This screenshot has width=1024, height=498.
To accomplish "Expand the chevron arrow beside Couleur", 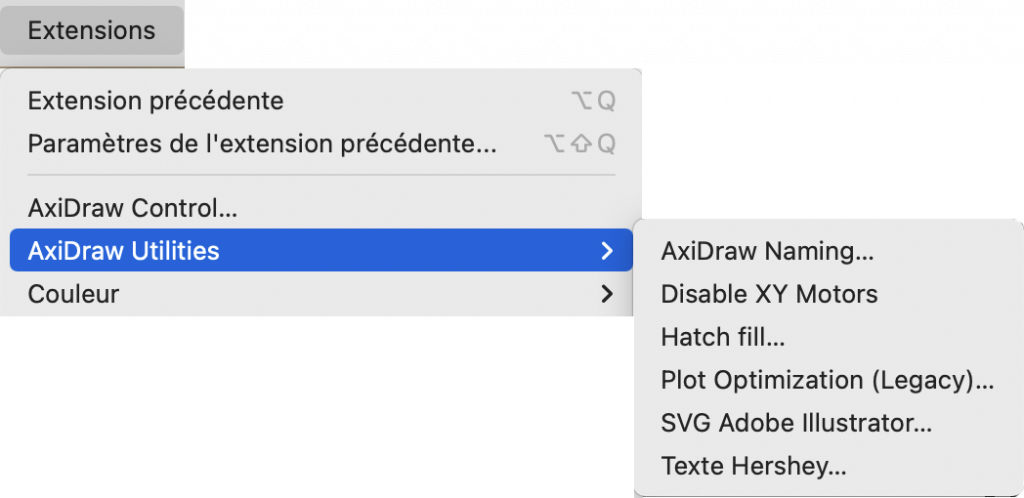I will point(606,294).
